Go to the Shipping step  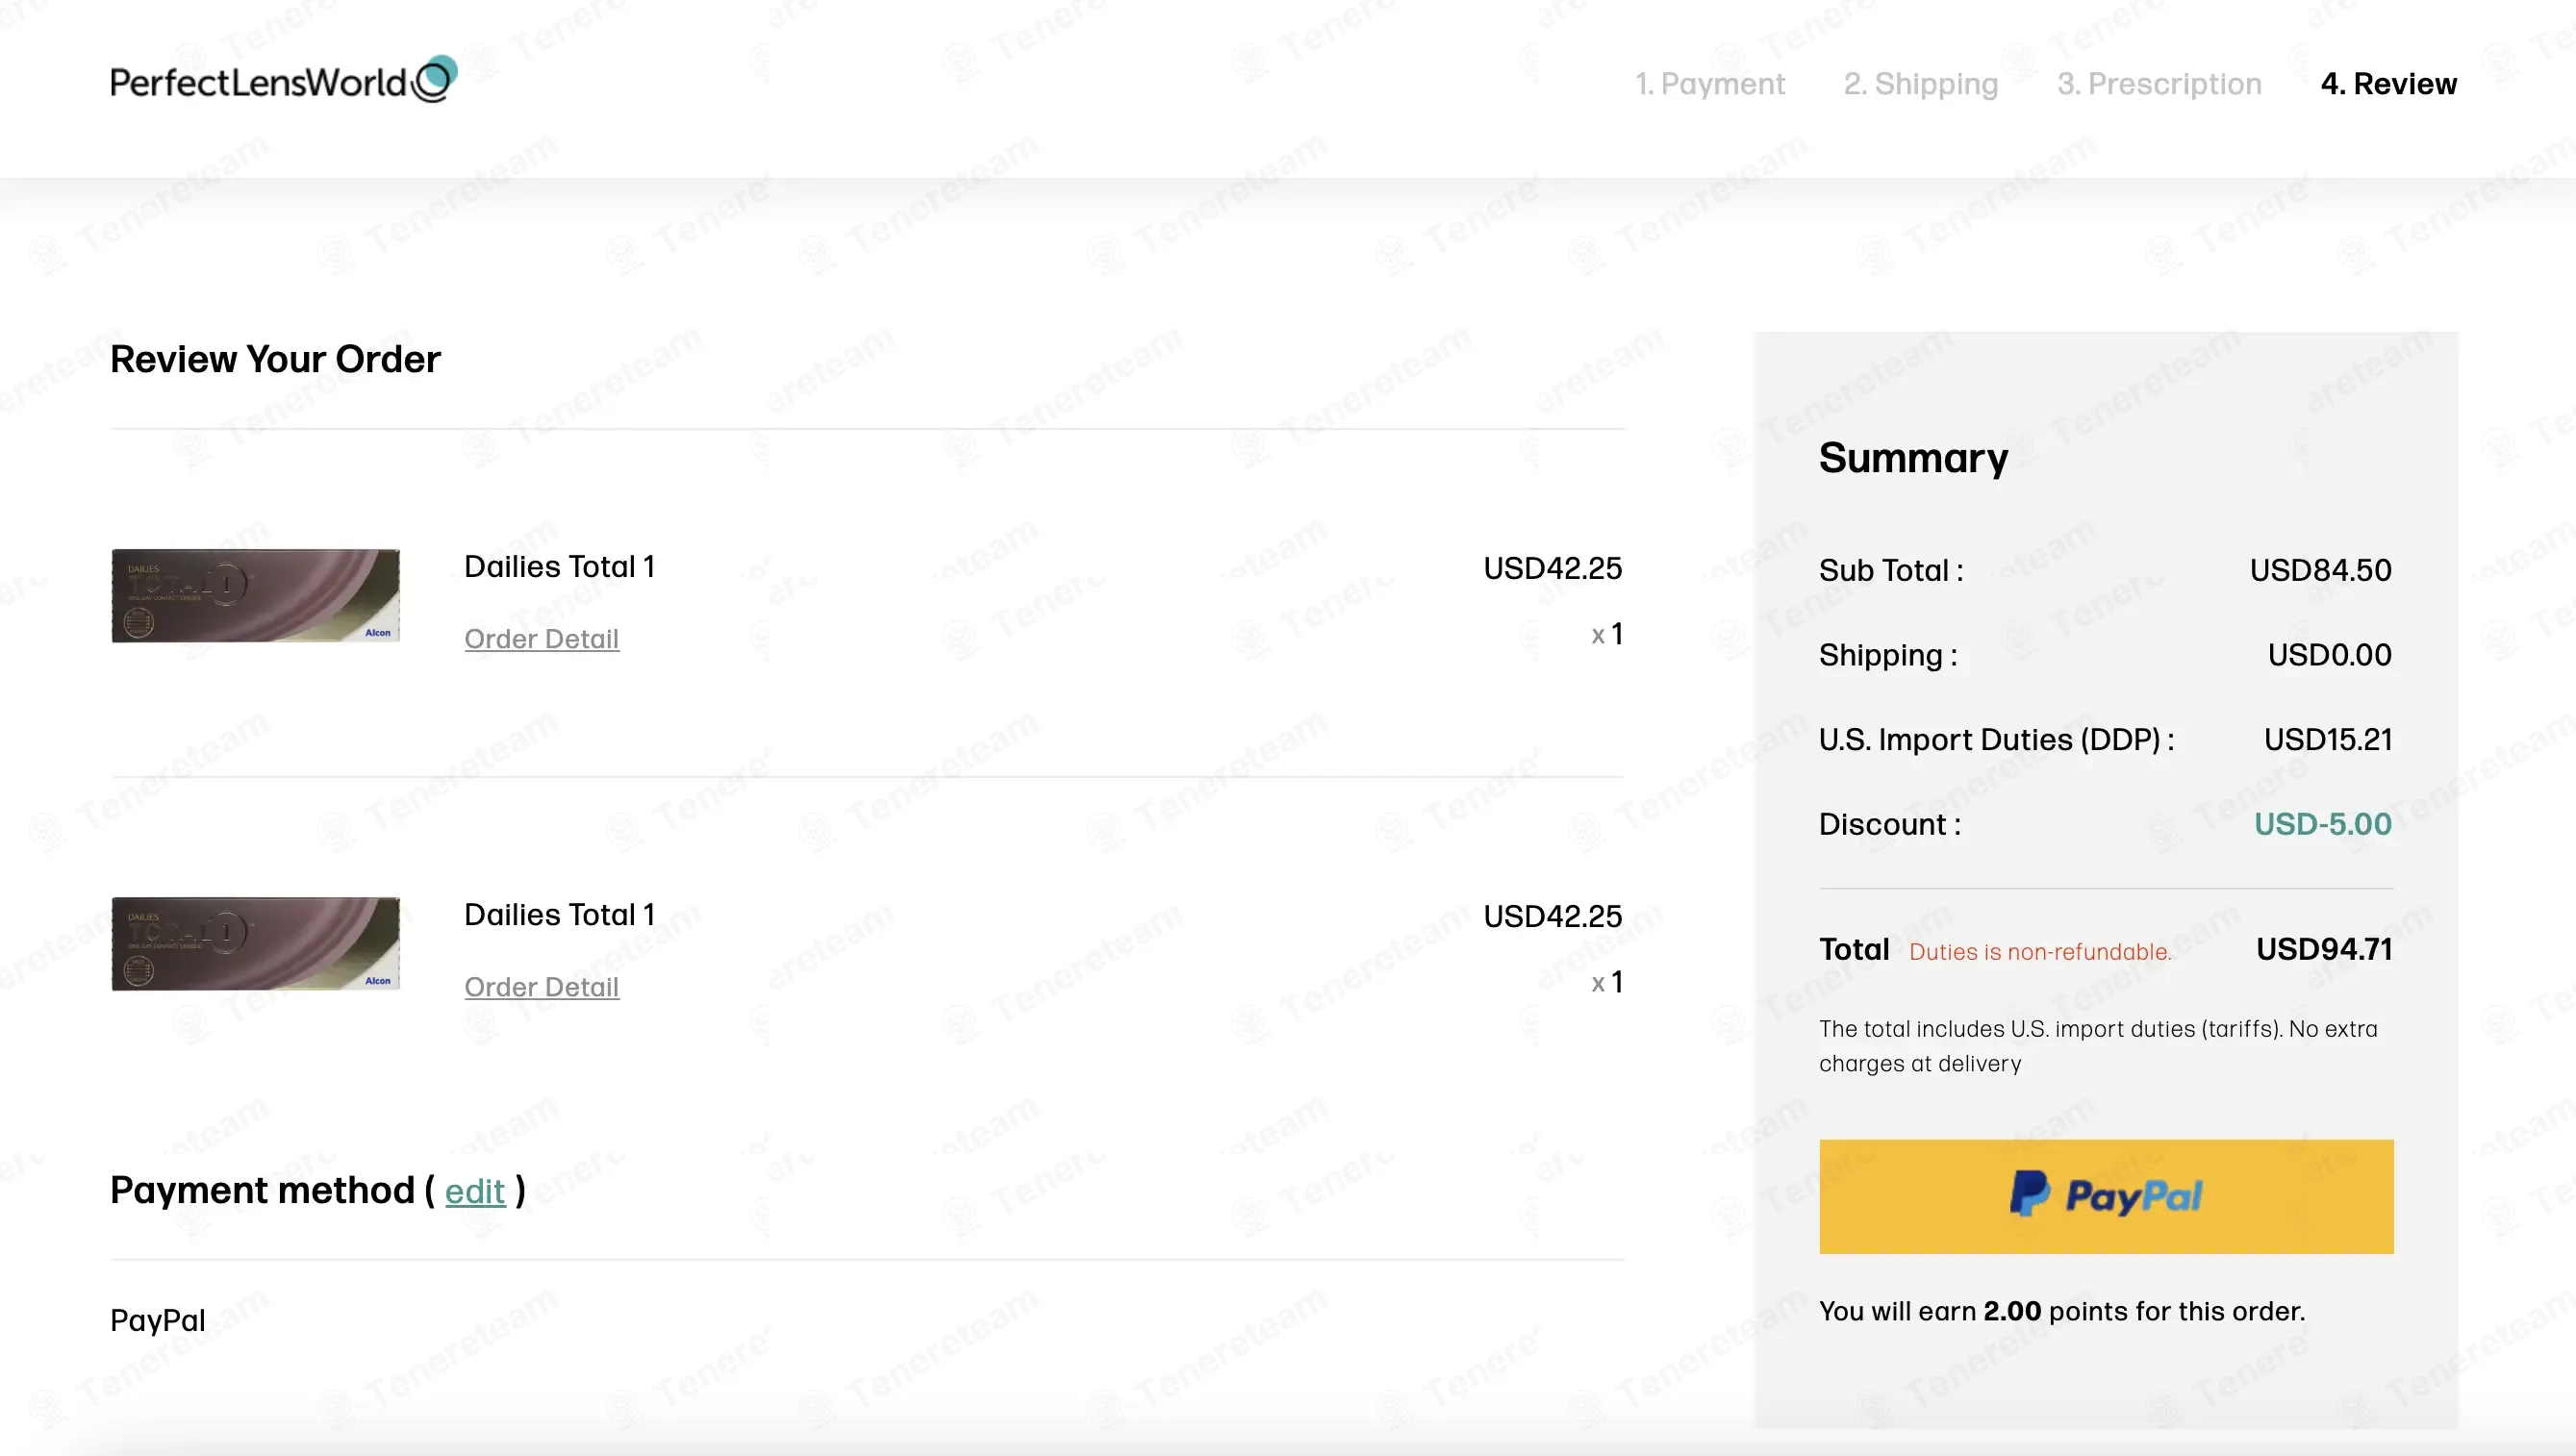point(1921,84)
